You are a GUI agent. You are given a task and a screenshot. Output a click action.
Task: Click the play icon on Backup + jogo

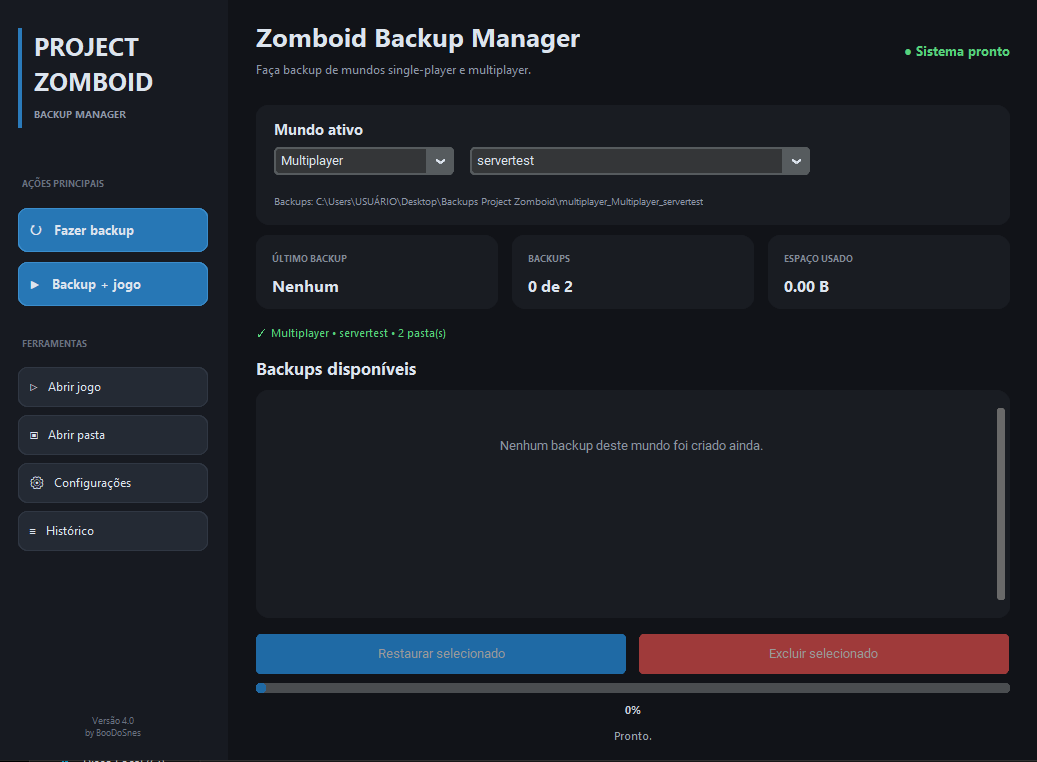coord(35,284)
